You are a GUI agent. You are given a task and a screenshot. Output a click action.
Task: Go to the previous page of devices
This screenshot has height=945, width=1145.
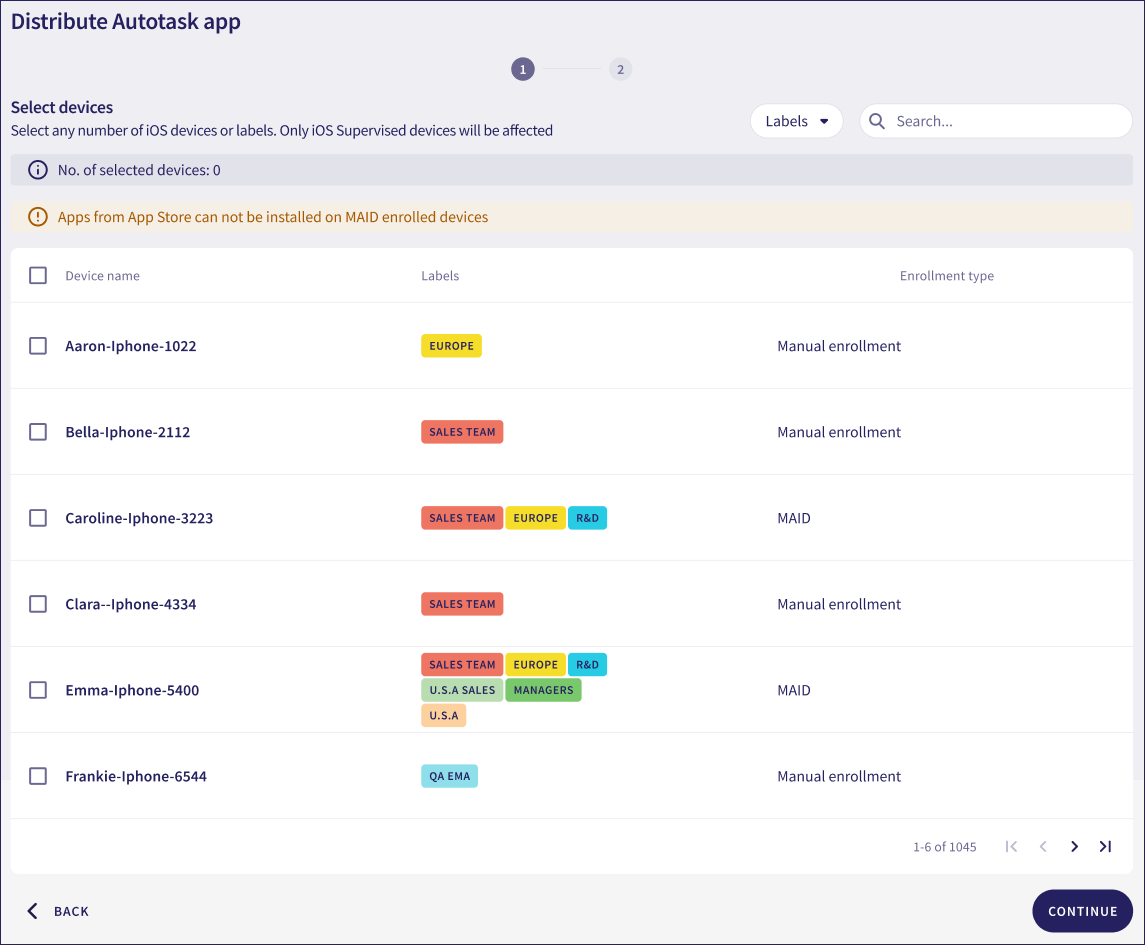click(1043, 847)
